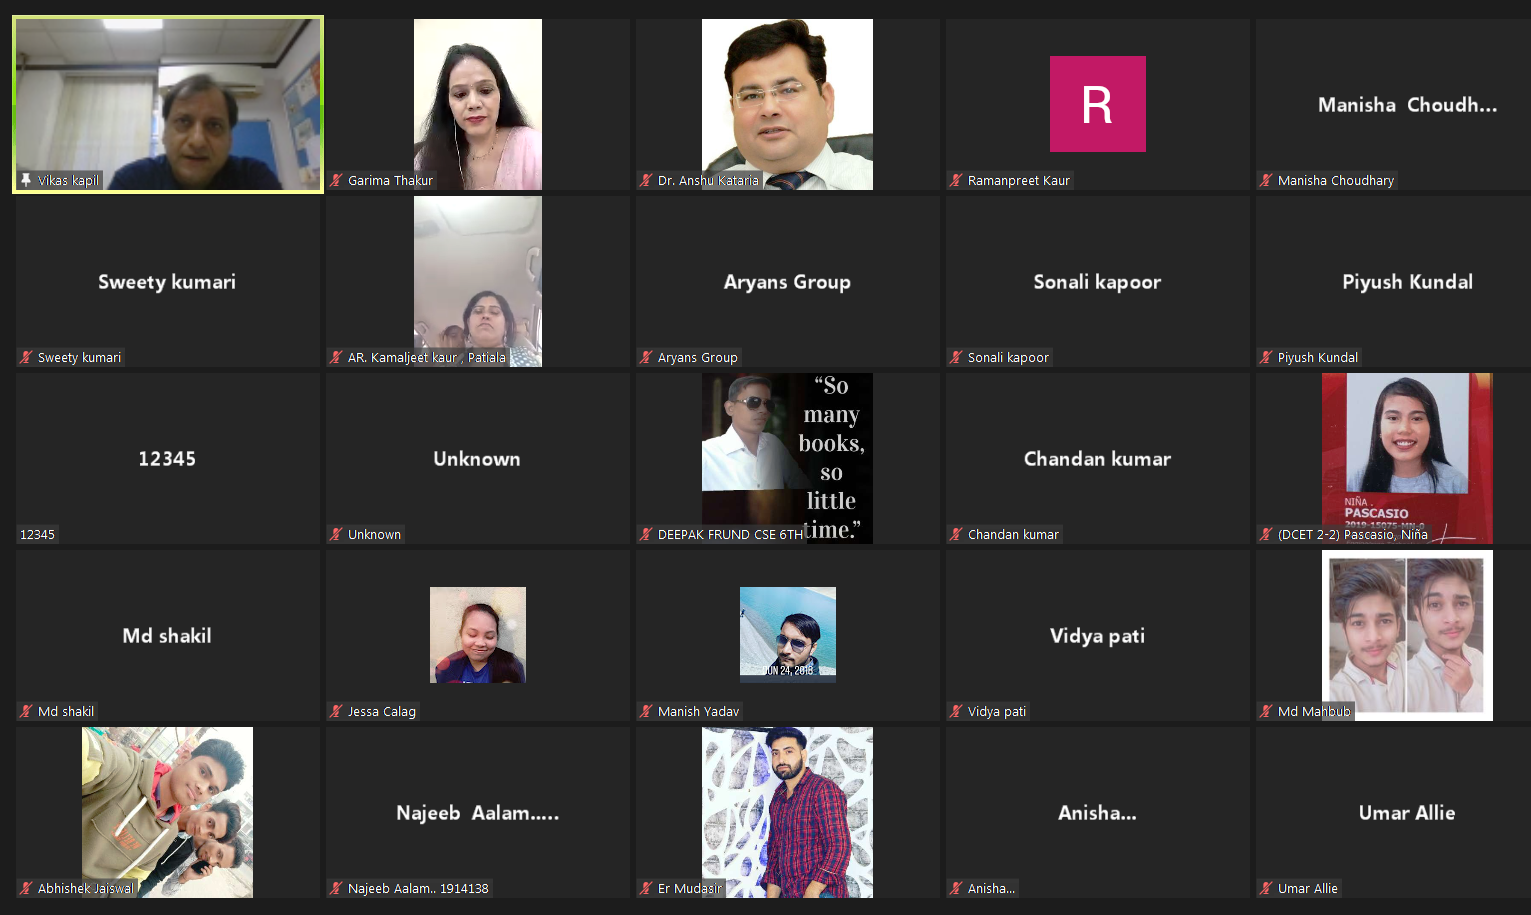The height and width of the screenshot is (915, 1531).
Task: Click the pin icon beside Vikas kapil
Action: point(26,180)
